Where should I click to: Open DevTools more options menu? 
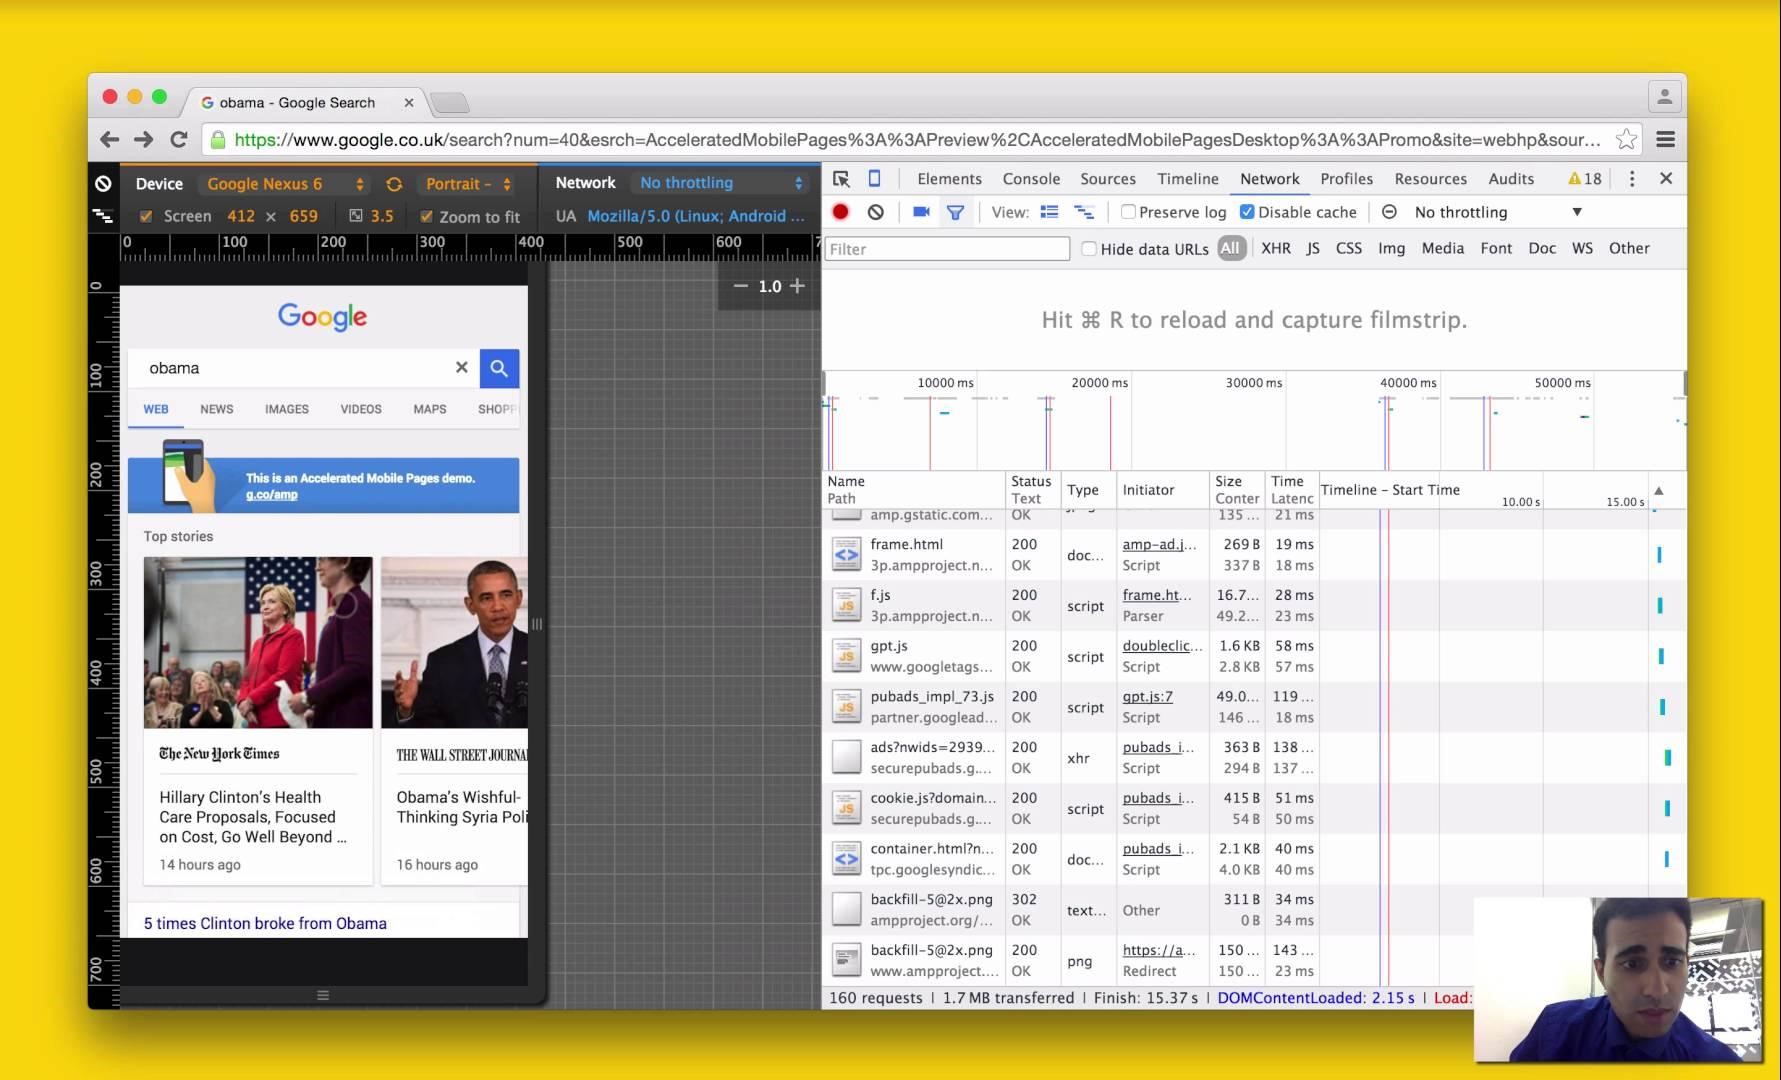[x=1632, y=179]
